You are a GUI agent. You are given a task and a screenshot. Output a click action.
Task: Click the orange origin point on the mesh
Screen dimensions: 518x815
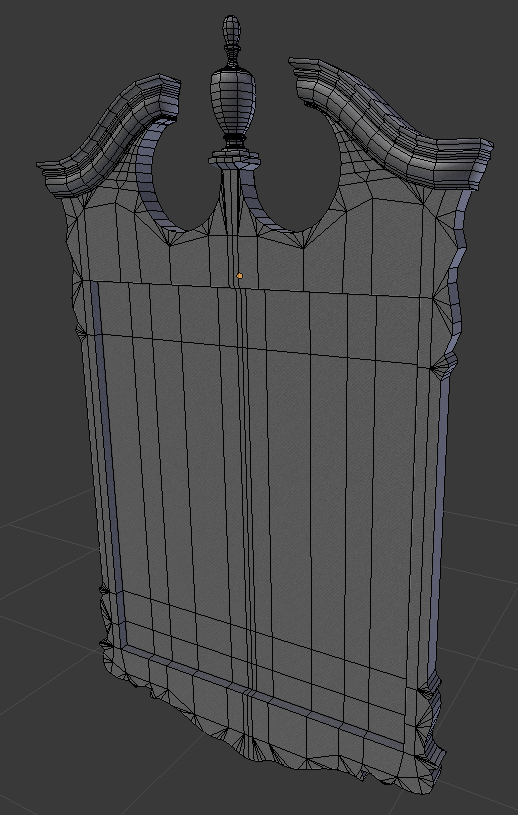tap(240, 276)
